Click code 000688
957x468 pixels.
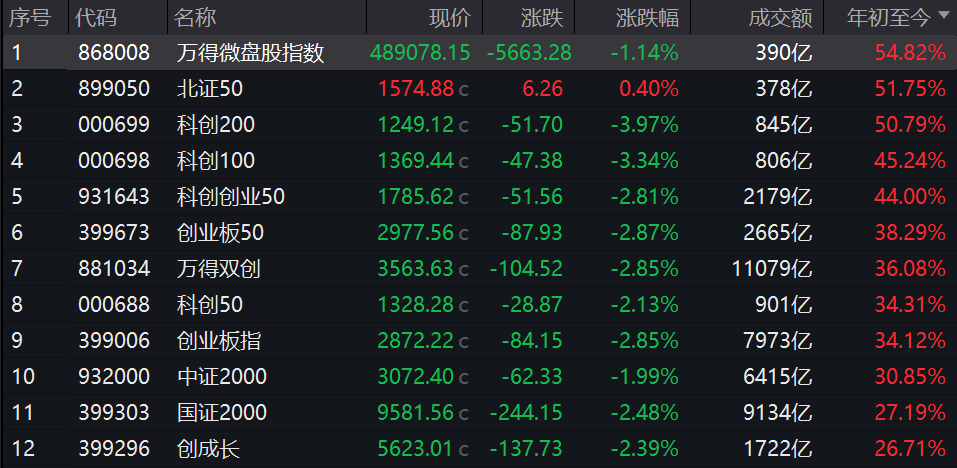[x=114, y=304]
